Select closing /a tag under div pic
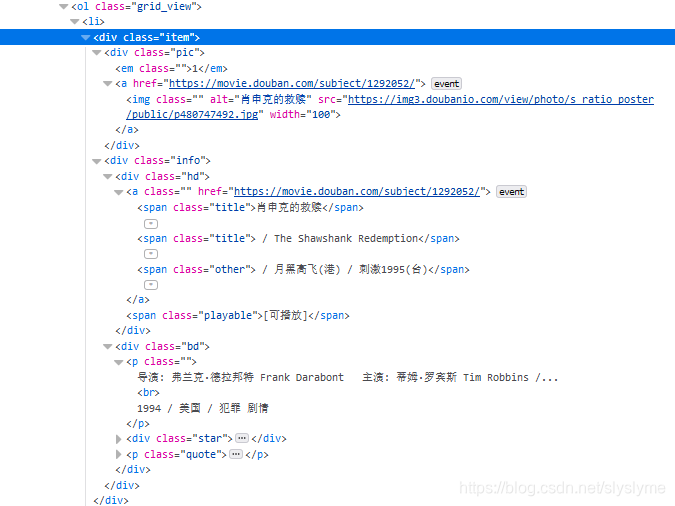The image size is (675, 506). 127,130
